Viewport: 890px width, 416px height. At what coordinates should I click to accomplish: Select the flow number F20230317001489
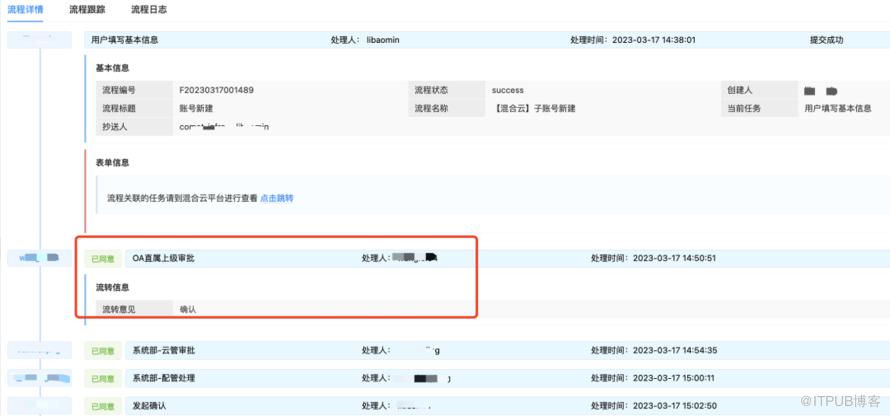pos(216,90)
